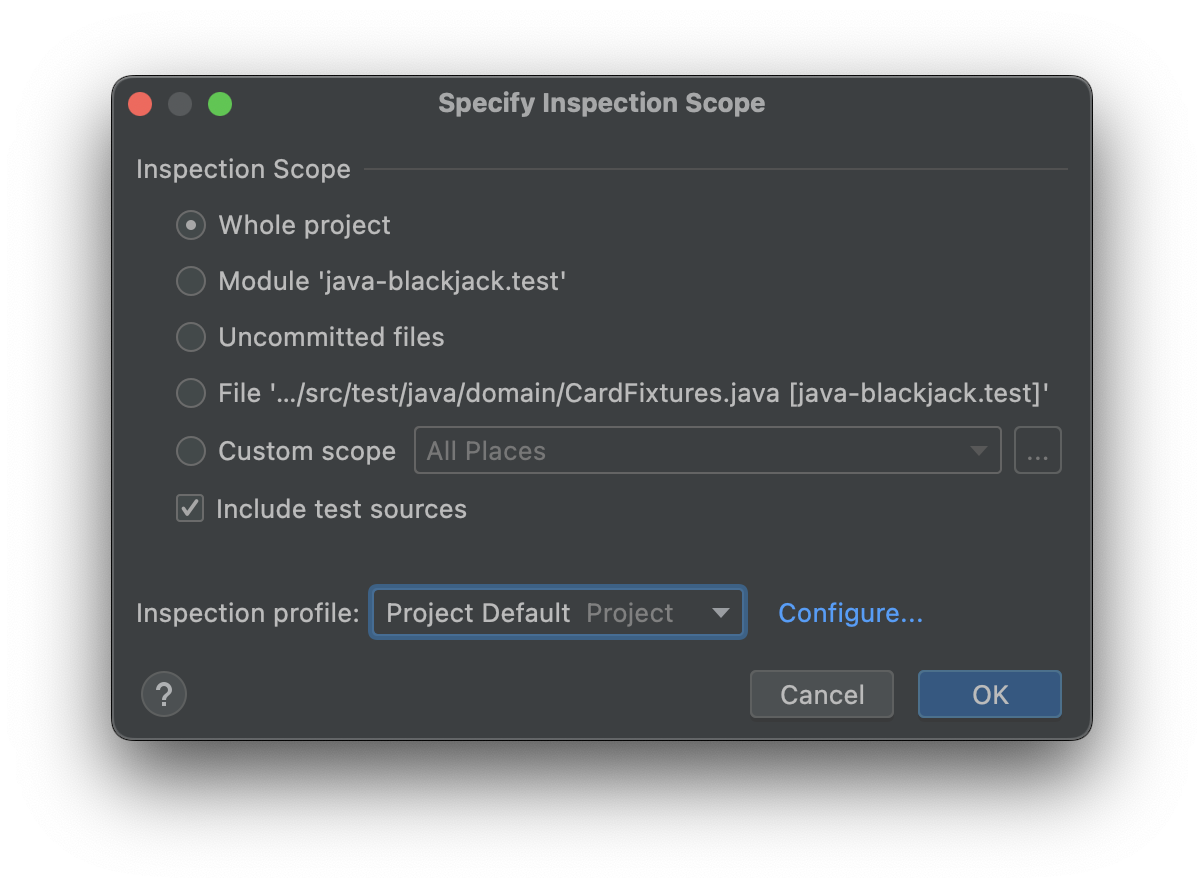Click the Inspection profile label
Viewport: 1204px width, 888px height.
247,613
